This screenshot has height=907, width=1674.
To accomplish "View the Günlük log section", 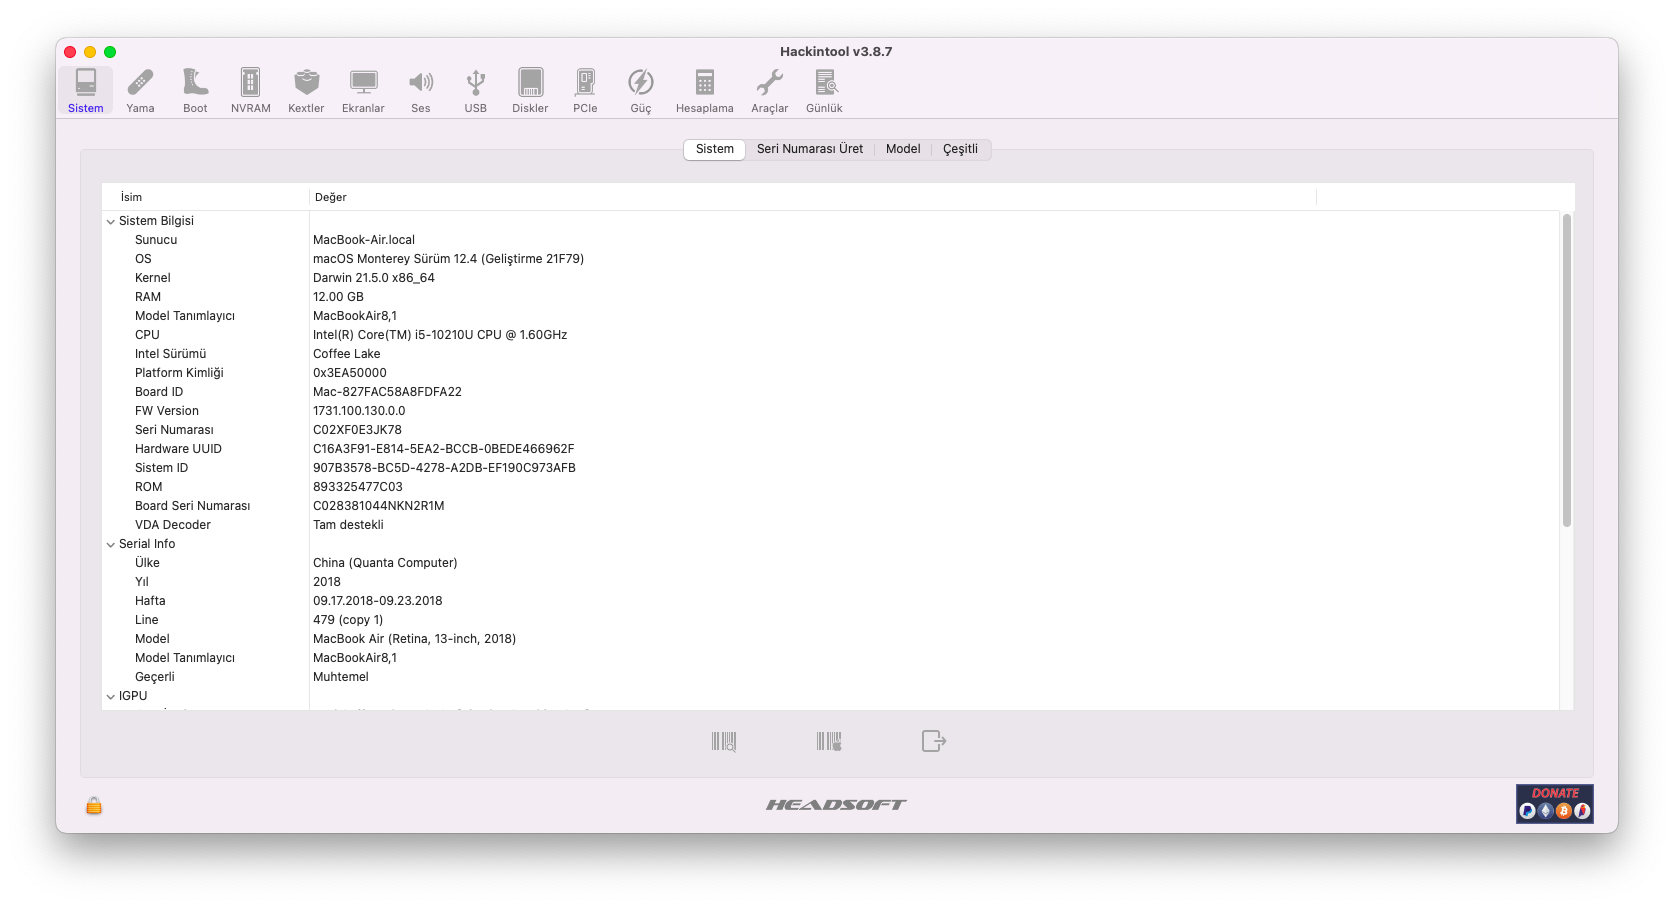I will click(825, 91).
